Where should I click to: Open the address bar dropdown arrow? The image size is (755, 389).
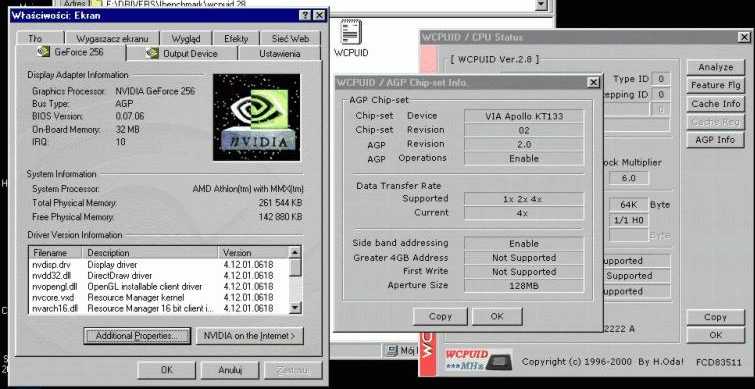click(542, 4)
